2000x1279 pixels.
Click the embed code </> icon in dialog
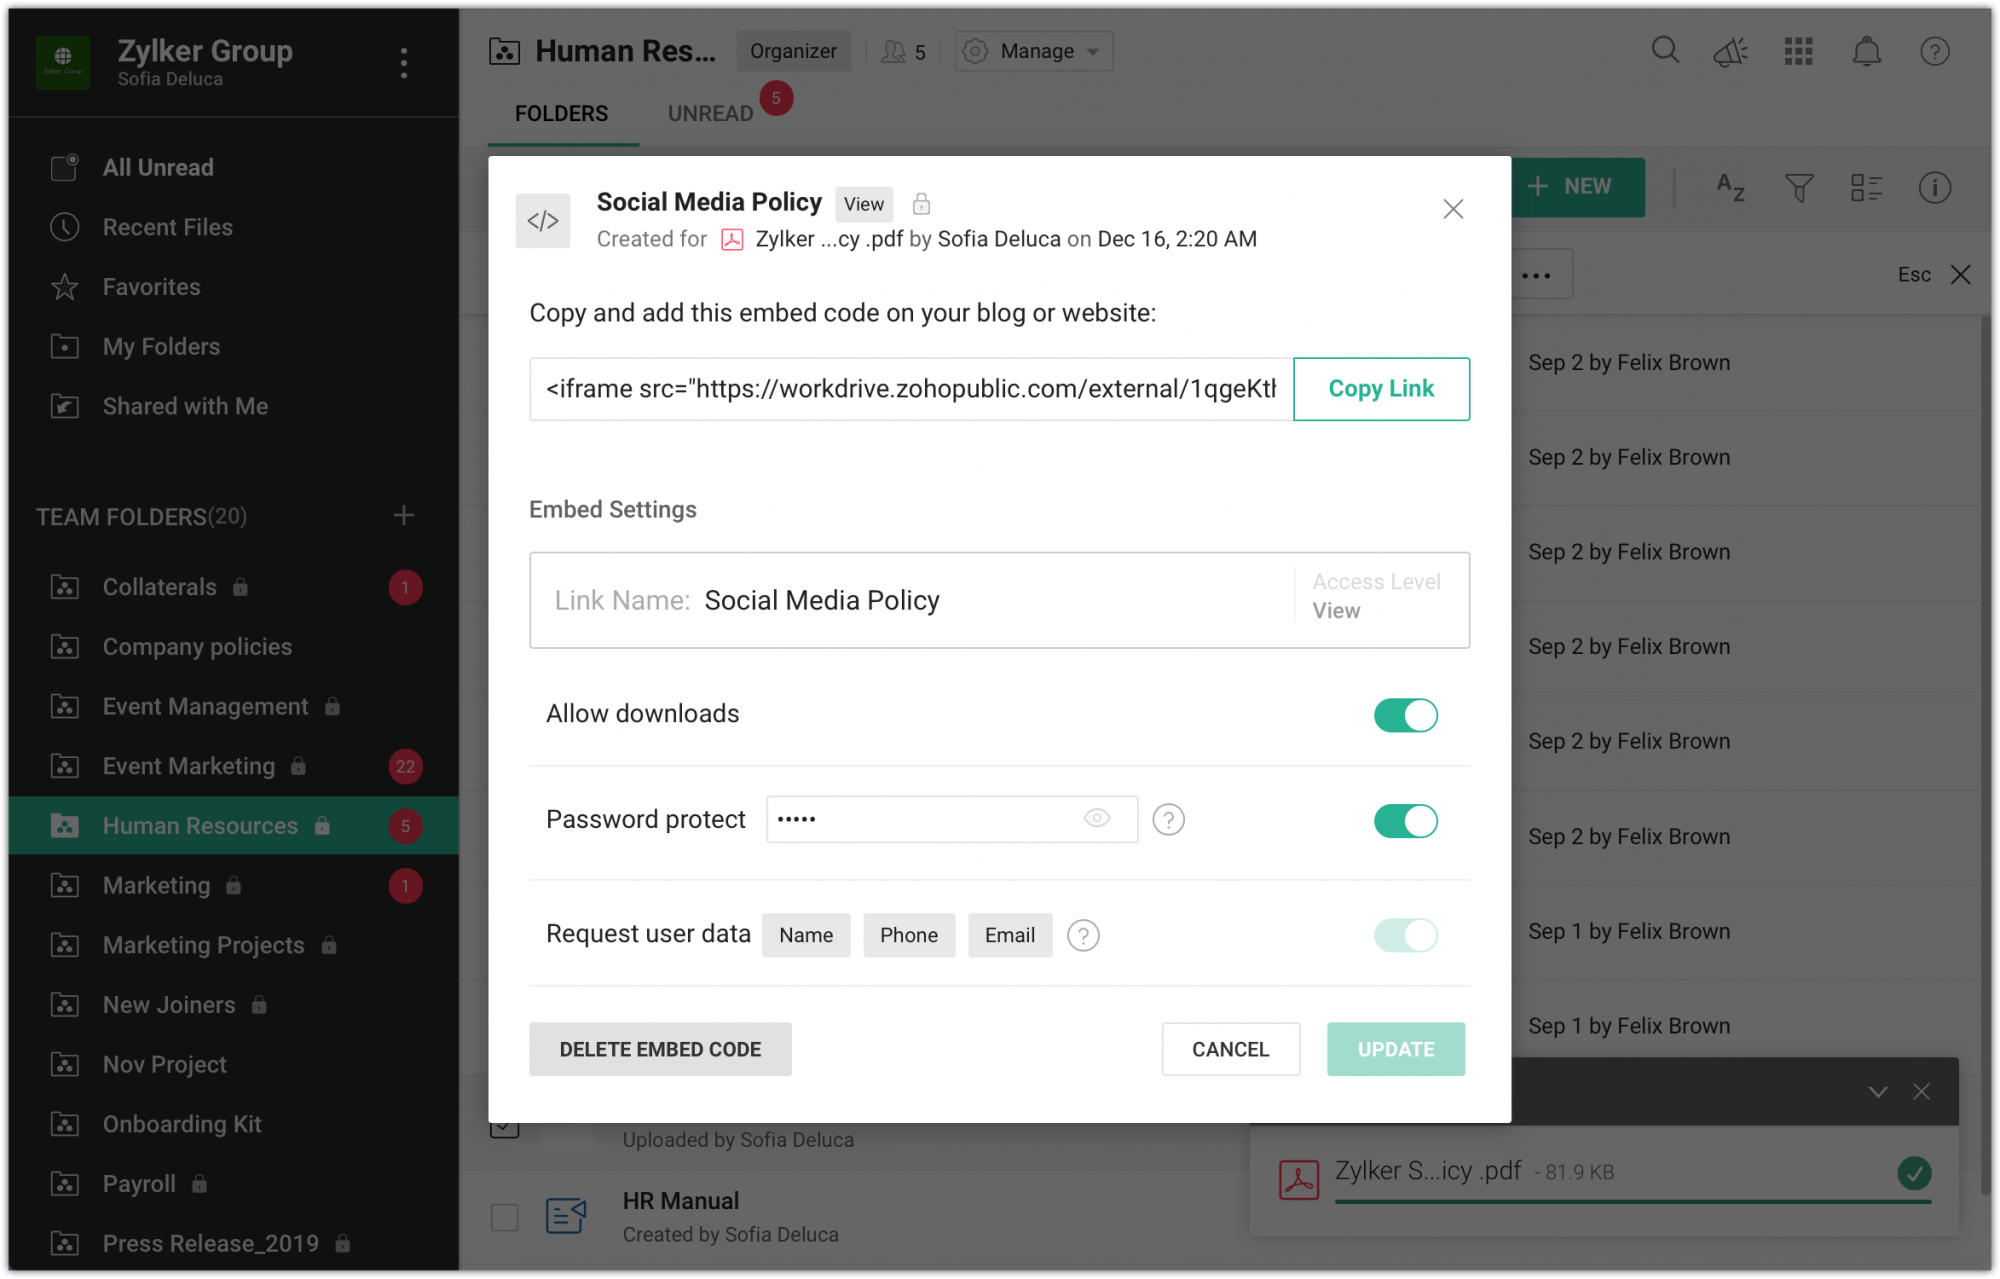pyautogui.click(x=543, y=220)
